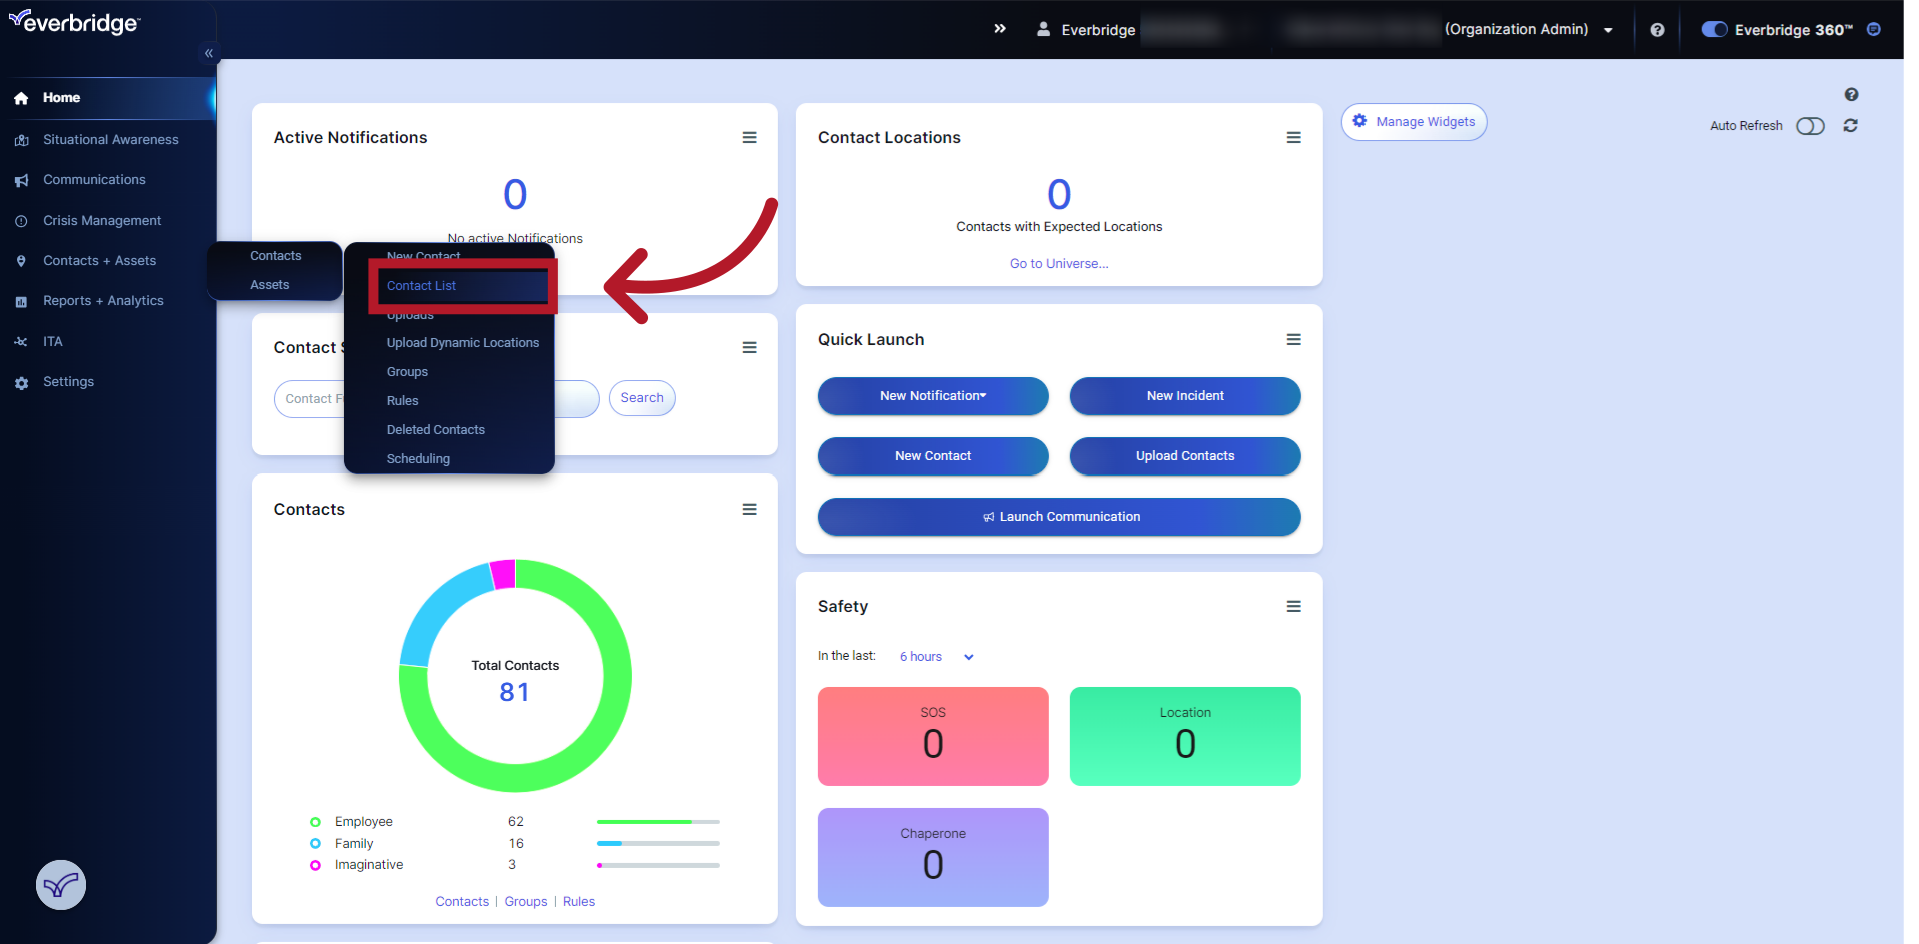Enable the Auto Refresh toggle
This screenshot has width=1919, height=944.
pos(1810,126)
